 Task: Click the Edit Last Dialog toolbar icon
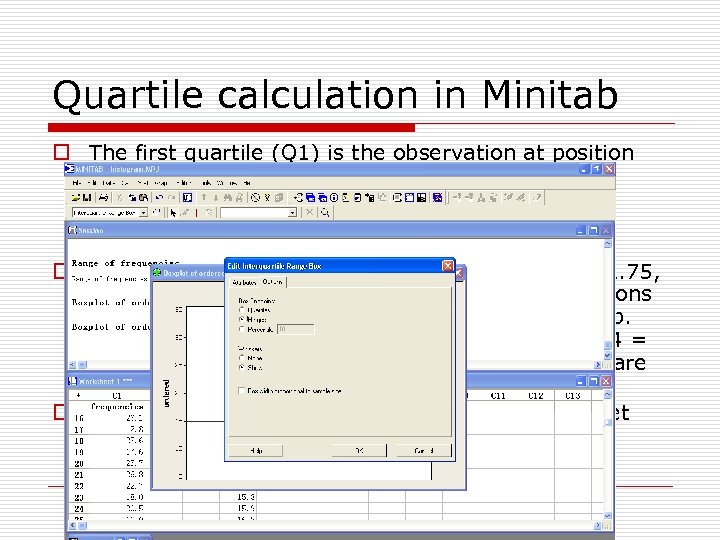[187, 197]
